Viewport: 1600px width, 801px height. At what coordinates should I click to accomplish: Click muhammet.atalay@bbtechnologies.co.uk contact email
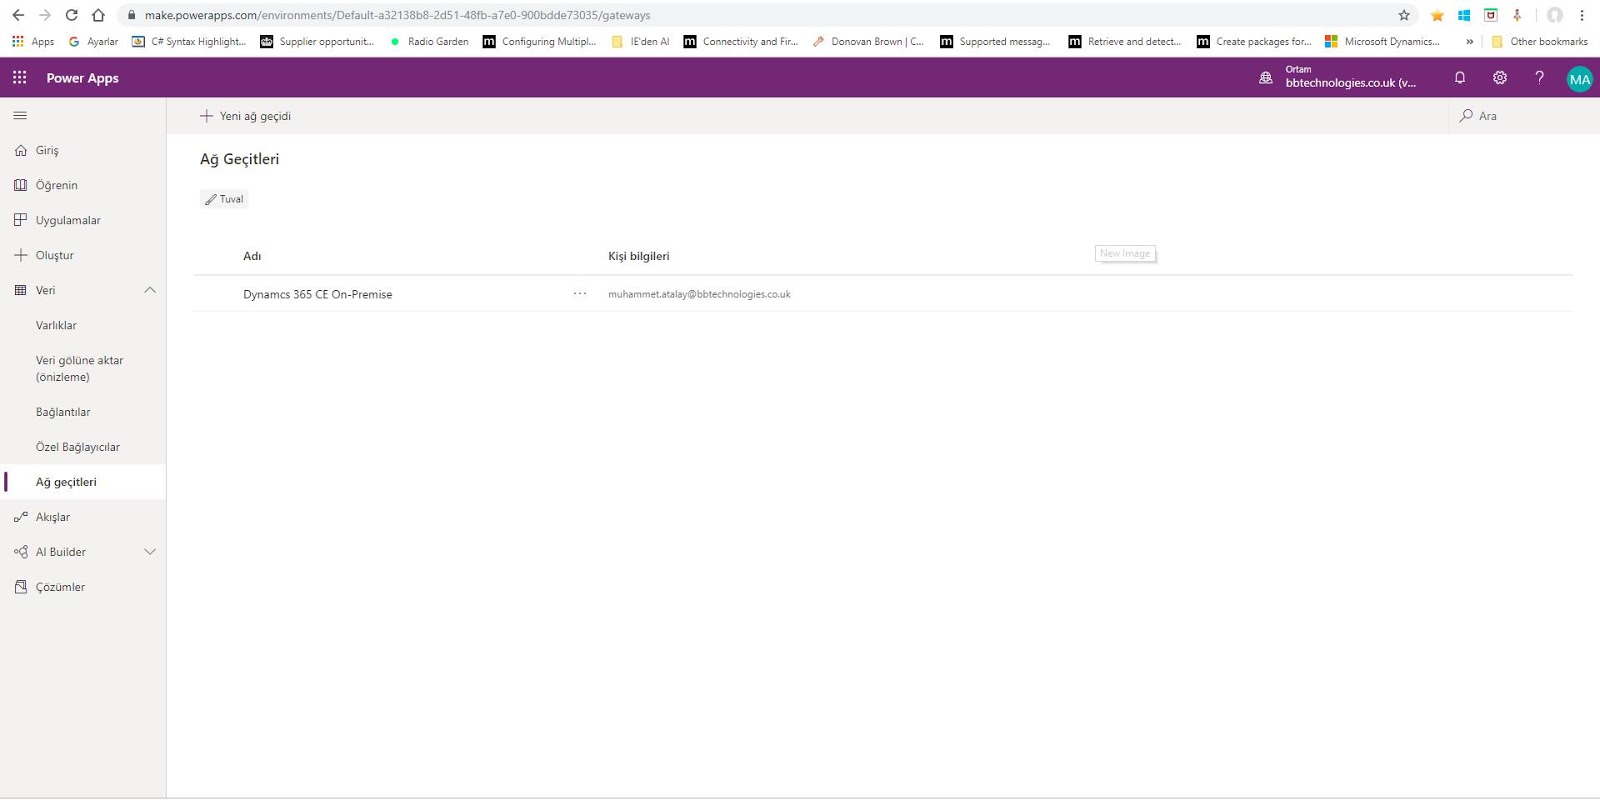click(x=699, y=294)
